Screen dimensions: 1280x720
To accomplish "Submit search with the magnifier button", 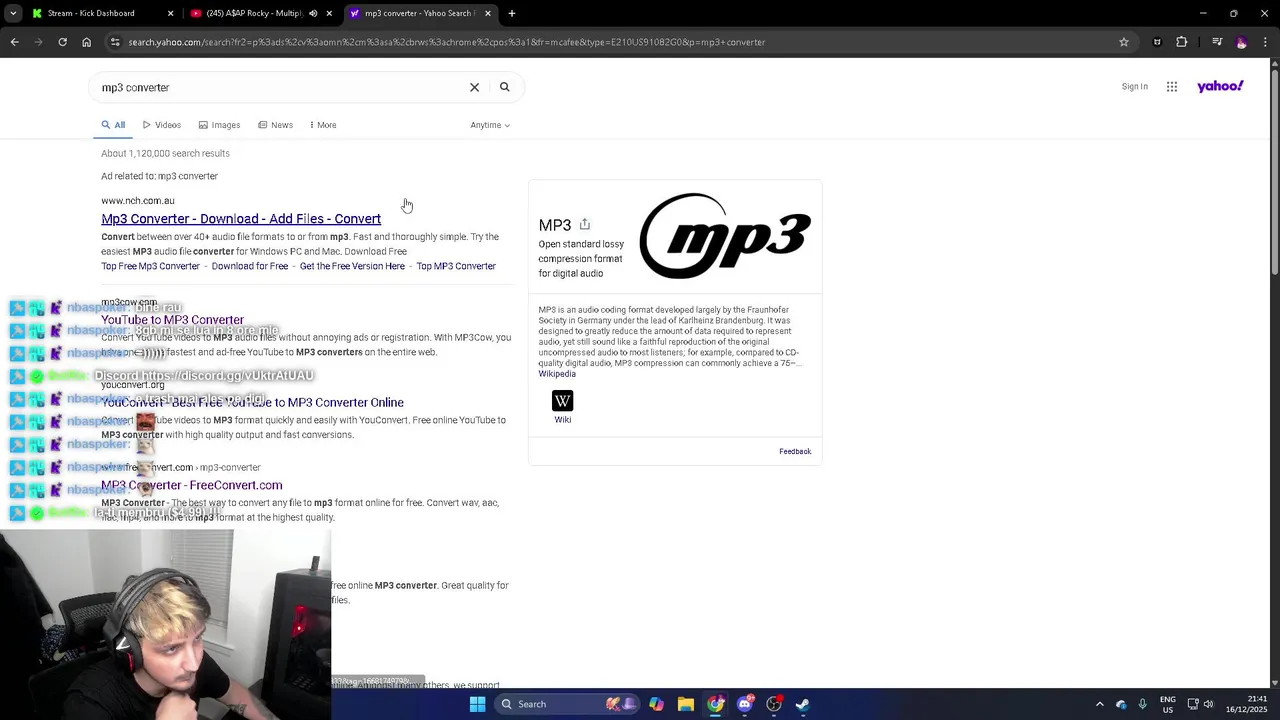I will pyautogui.click(x=505, y=87).
